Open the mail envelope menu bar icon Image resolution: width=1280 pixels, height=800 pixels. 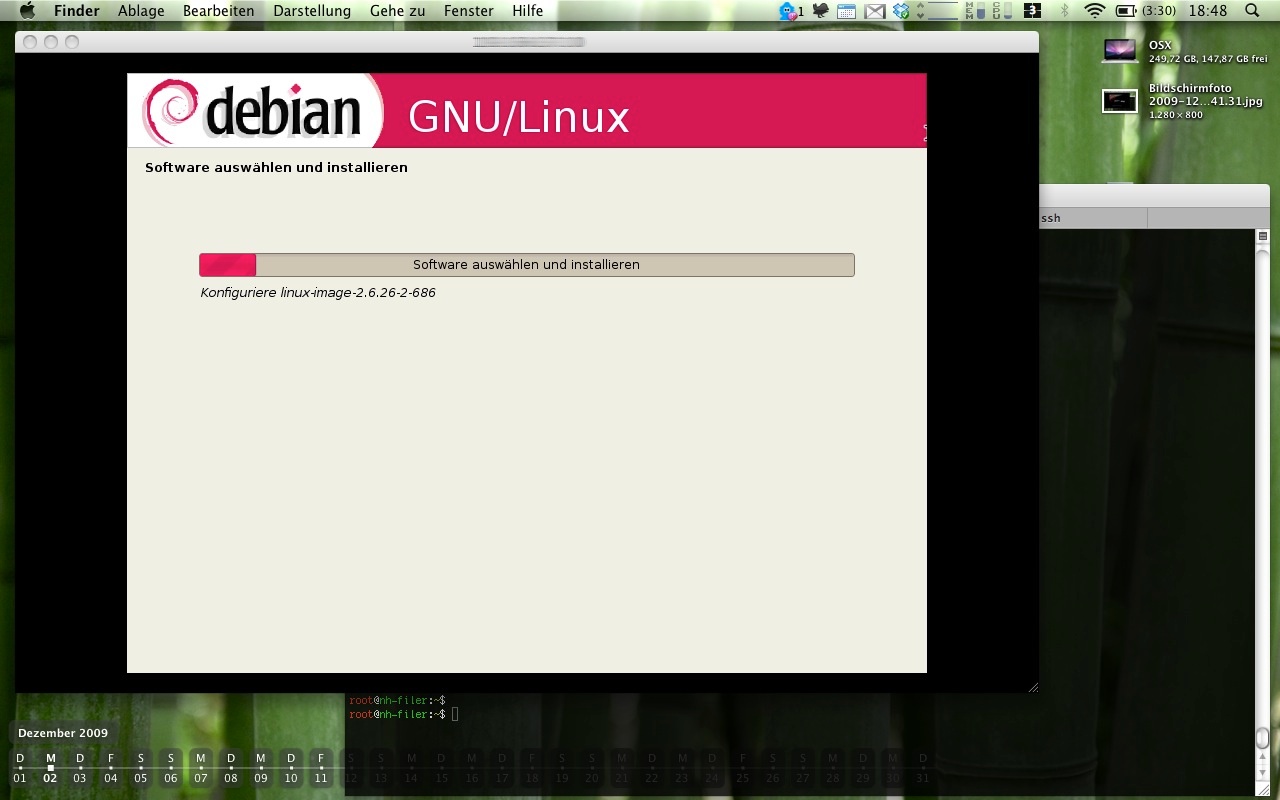(x=875, y=11)
